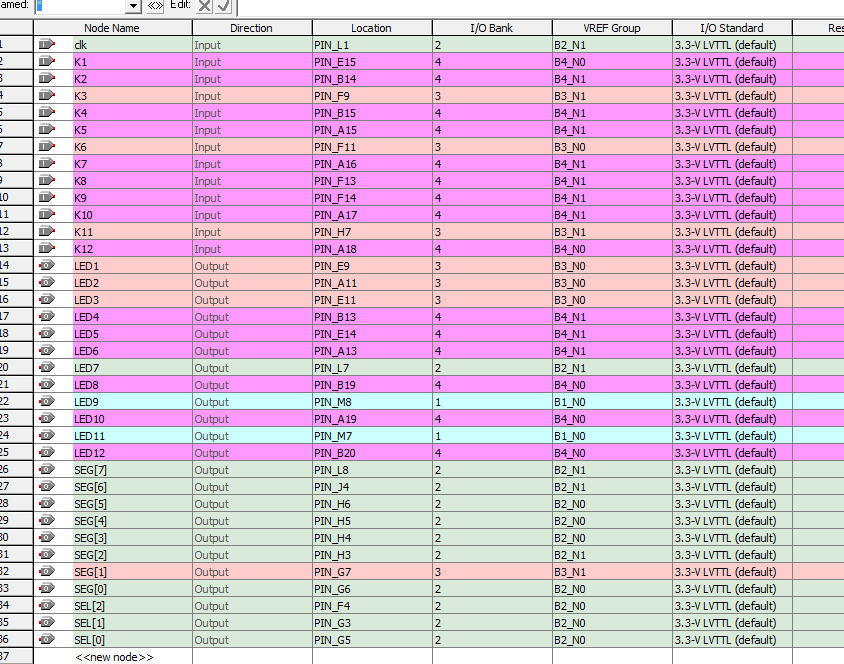Click the input pin icon for K12

pos(47,248)
